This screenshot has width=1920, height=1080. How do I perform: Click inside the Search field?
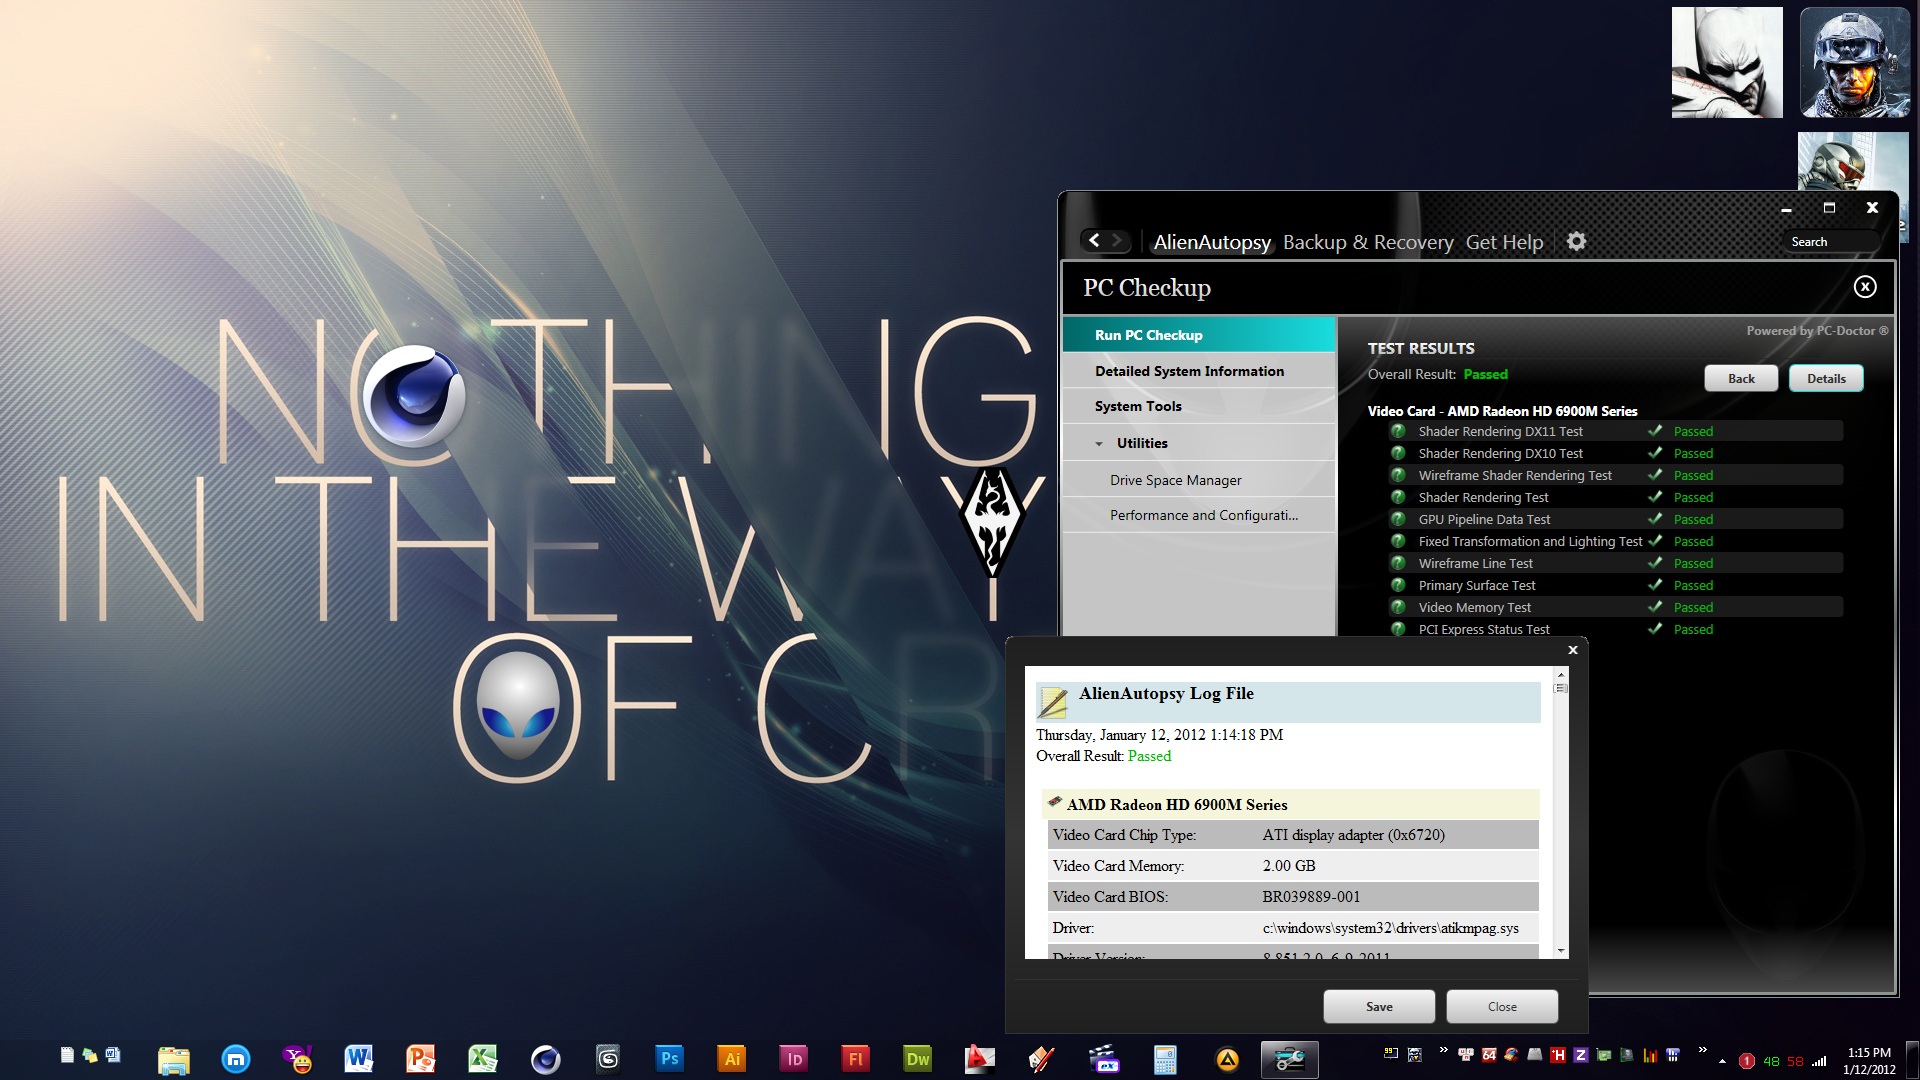tap(1833, 242)
